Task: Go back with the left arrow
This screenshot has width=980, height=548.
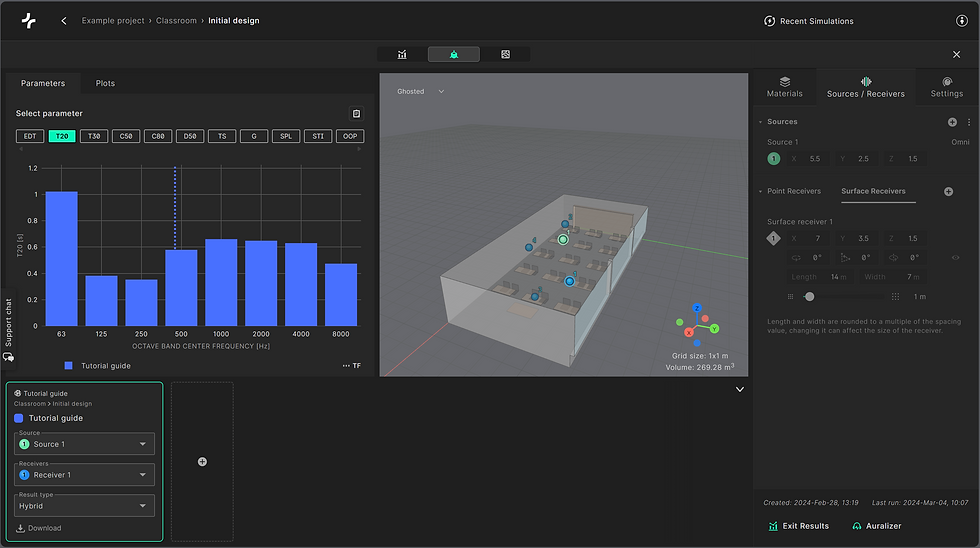Action: coord(64,21)
